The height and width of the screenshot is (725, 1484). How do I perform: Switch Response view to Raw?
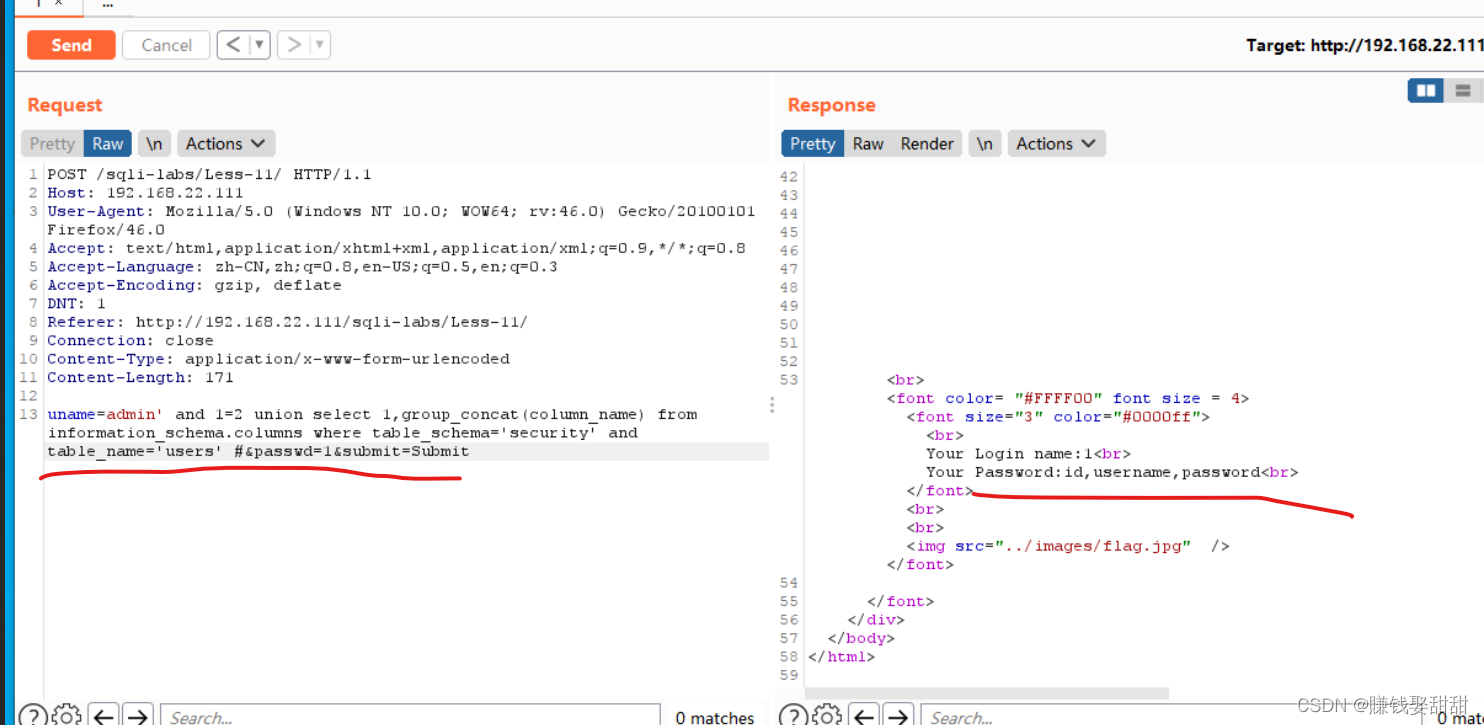tap(868, 144)
